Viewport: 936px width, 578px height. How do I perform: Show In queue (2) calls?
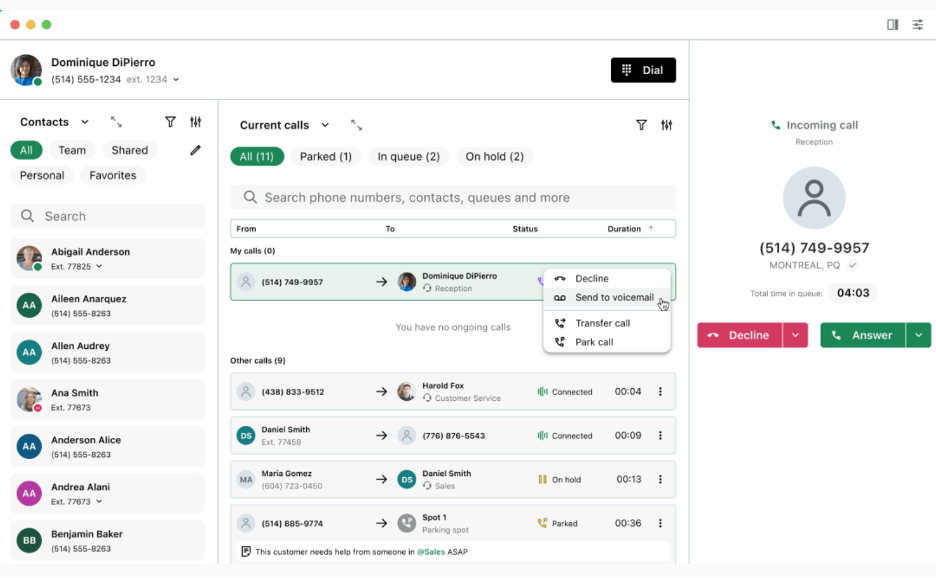pyautogui.click(x=408, y=156)
